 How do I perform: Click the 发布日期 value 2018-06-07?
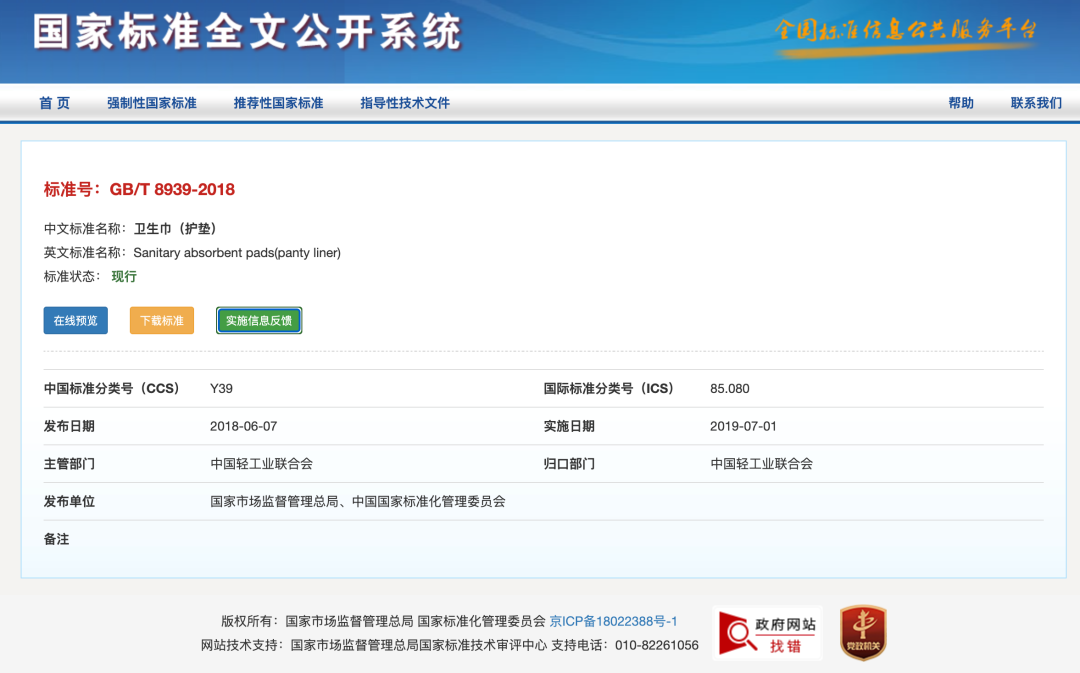(243, 426)
